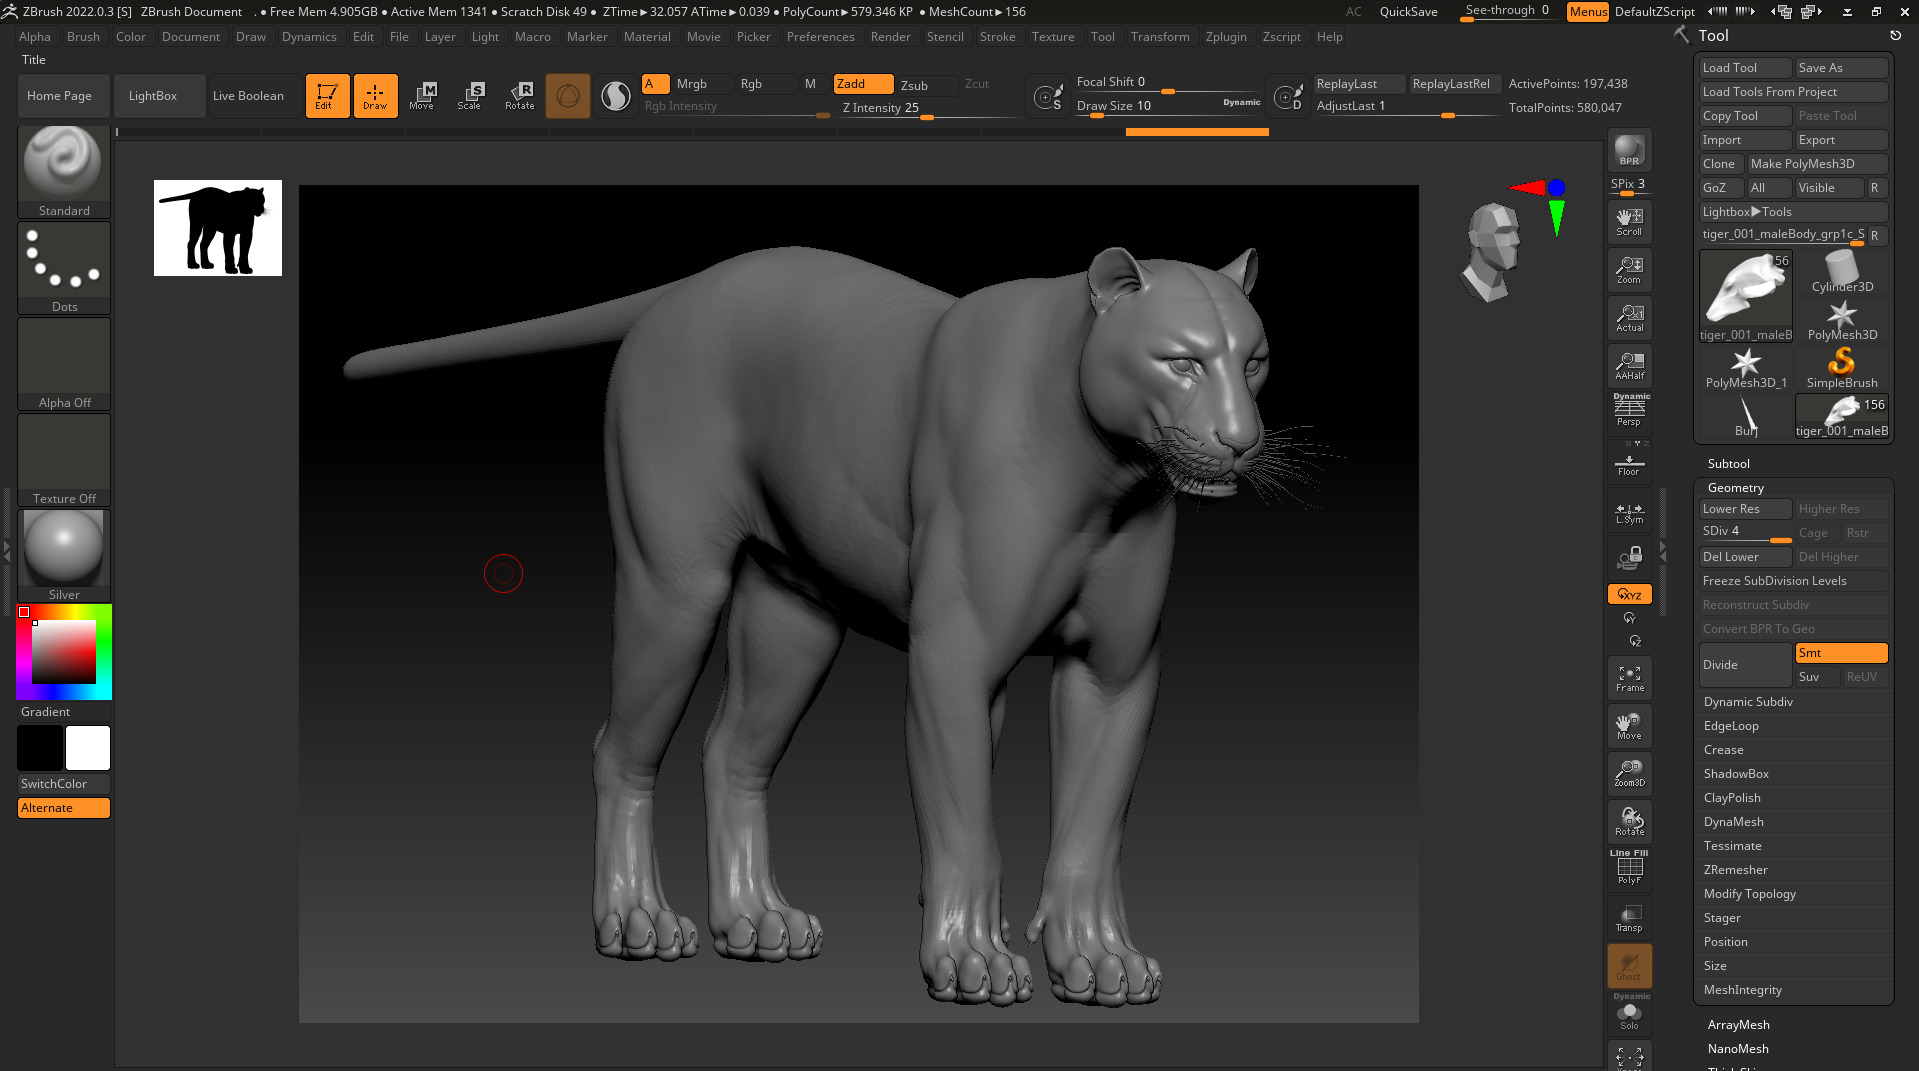Image resolution: width=1919 pixels, height=1071 pixels.
Task: Open the Alpha Off selector
Action: (64, 363)
